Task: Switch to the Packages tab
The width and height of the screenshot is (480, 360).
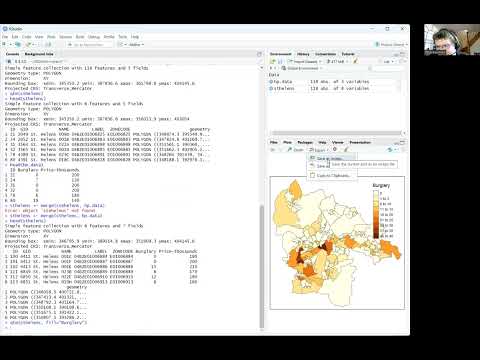Action: [305, 142]
